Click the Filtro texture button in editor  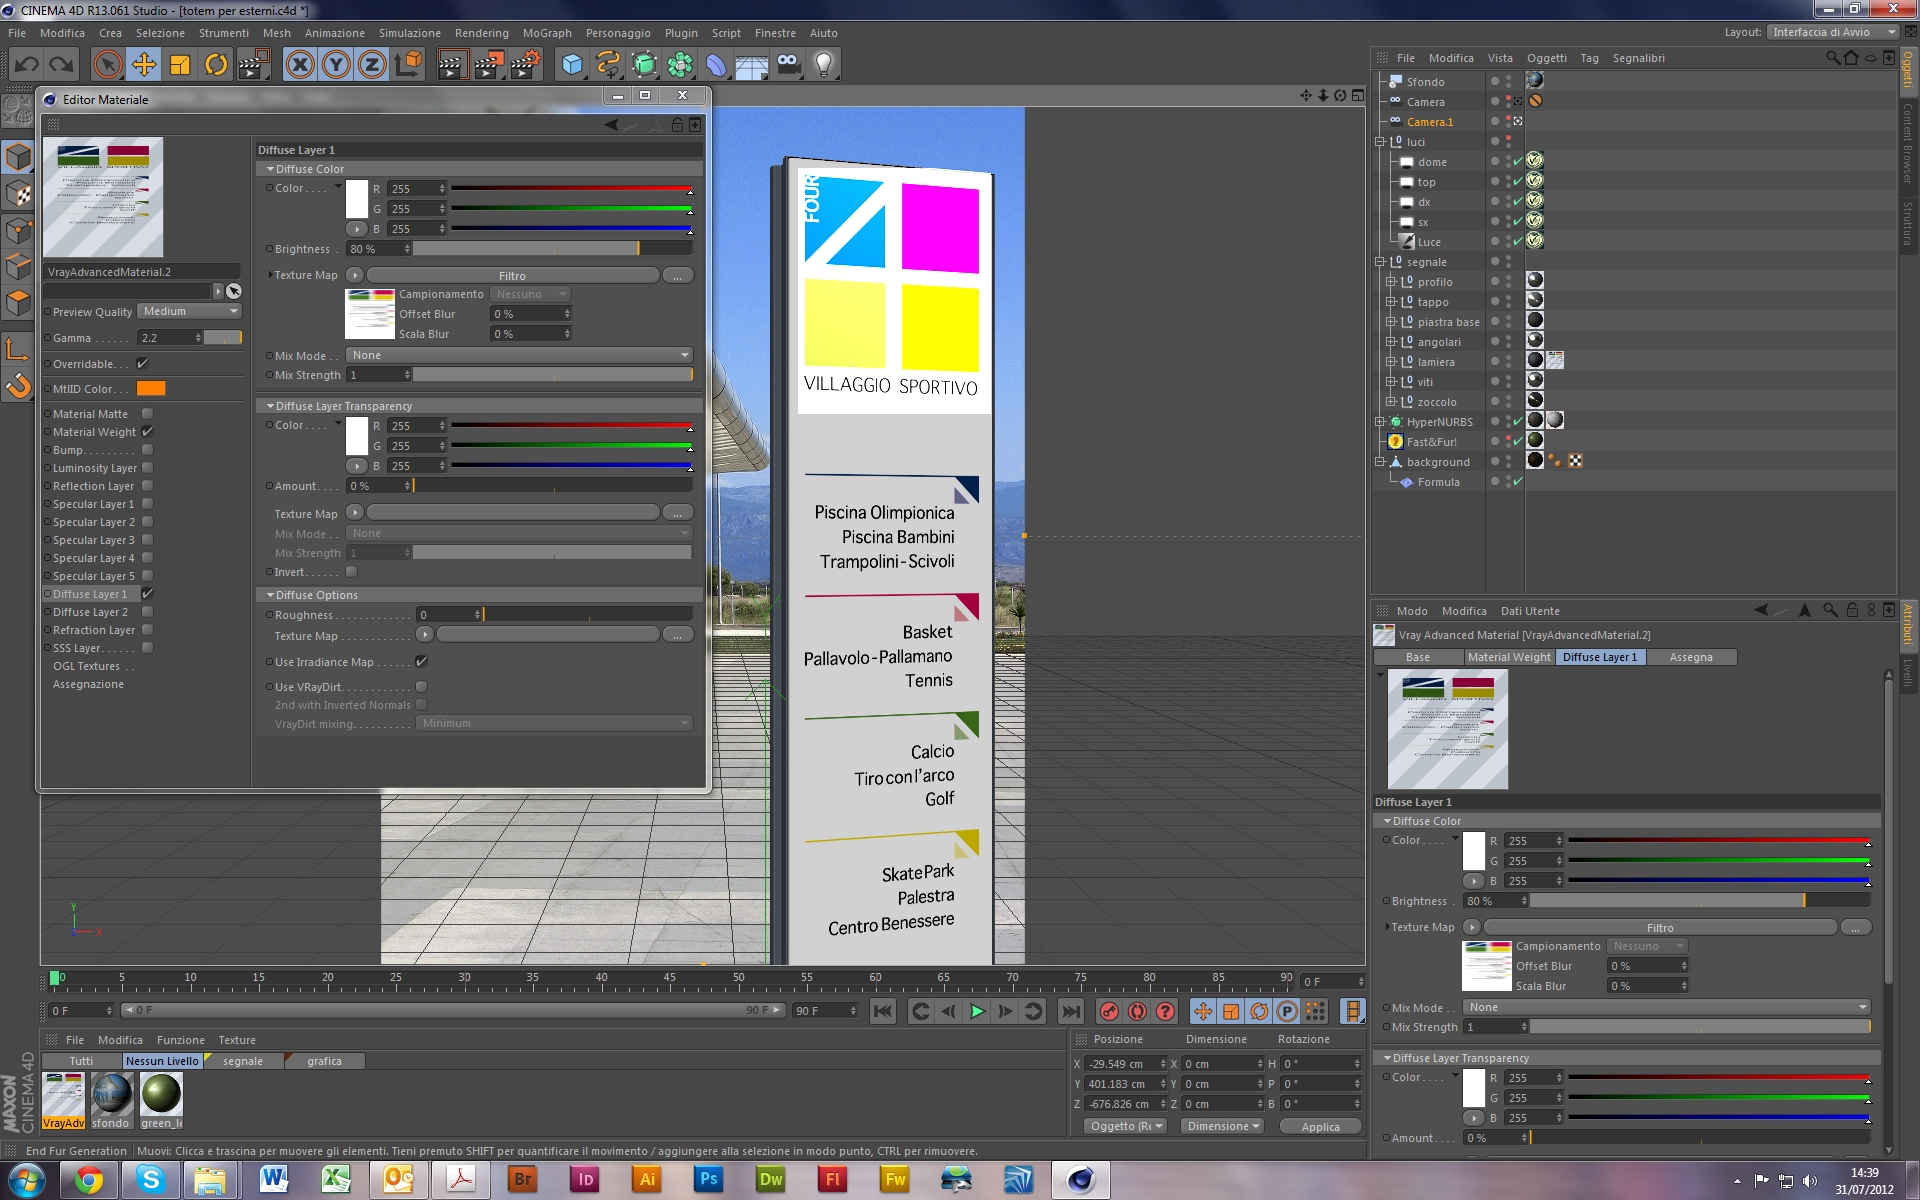click(x=512, y=276)
